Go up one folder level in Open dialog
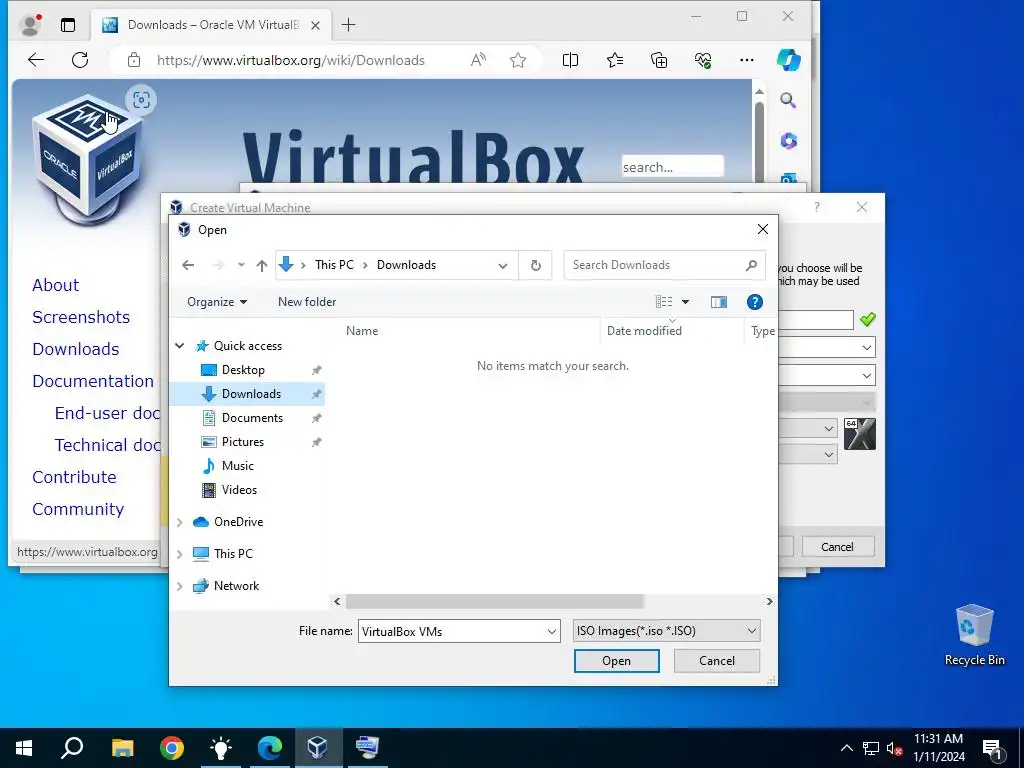 tap(261, 265)
